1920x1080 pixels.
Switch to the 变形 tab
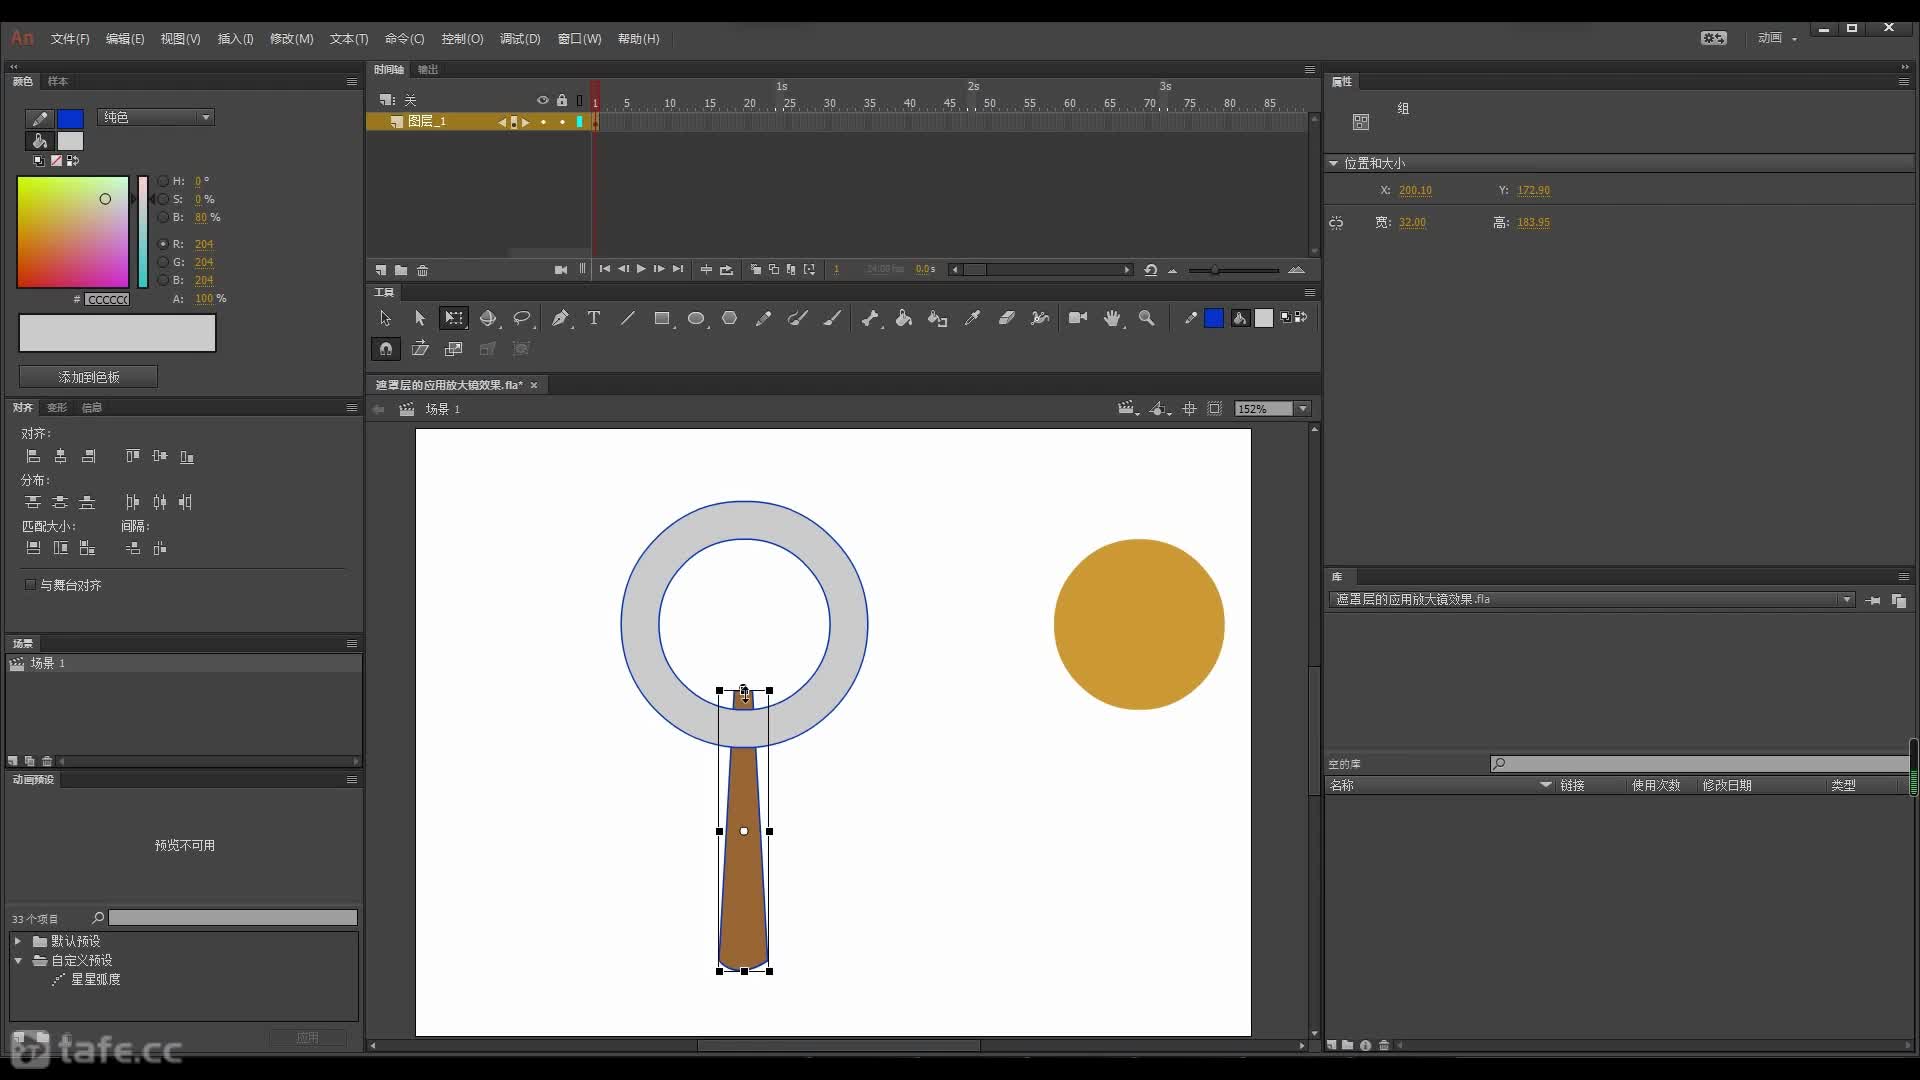tap(57, 408)
